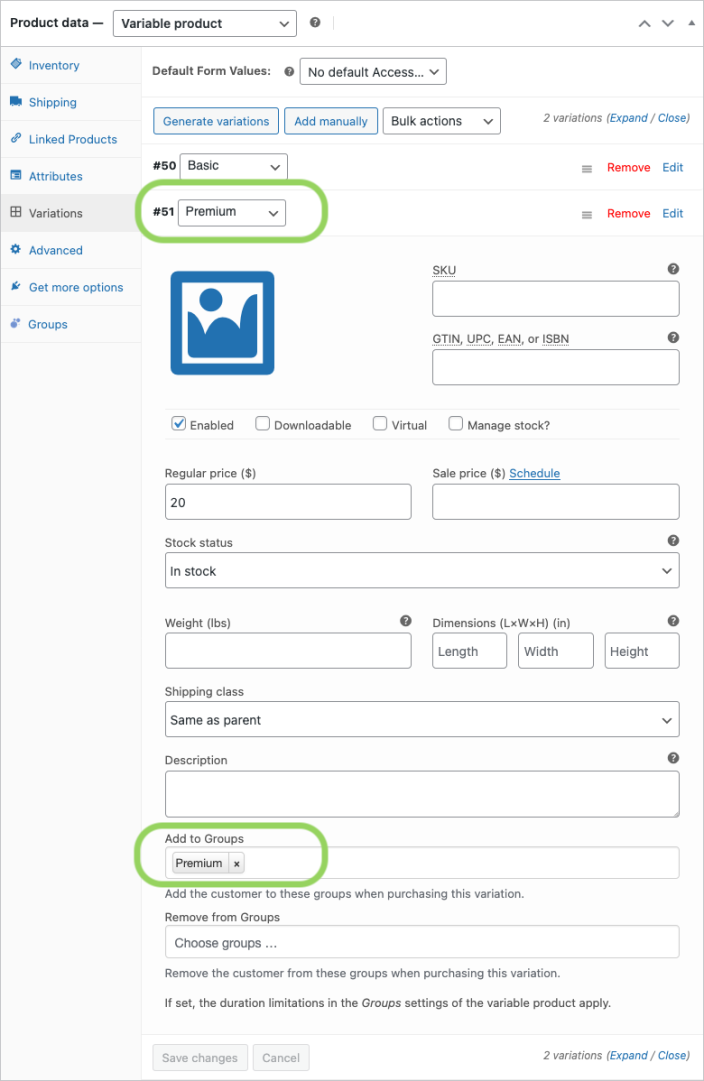704x1081 pixels.
Task: Check the Manage stock? checkbox
Action: pos(456,423)
